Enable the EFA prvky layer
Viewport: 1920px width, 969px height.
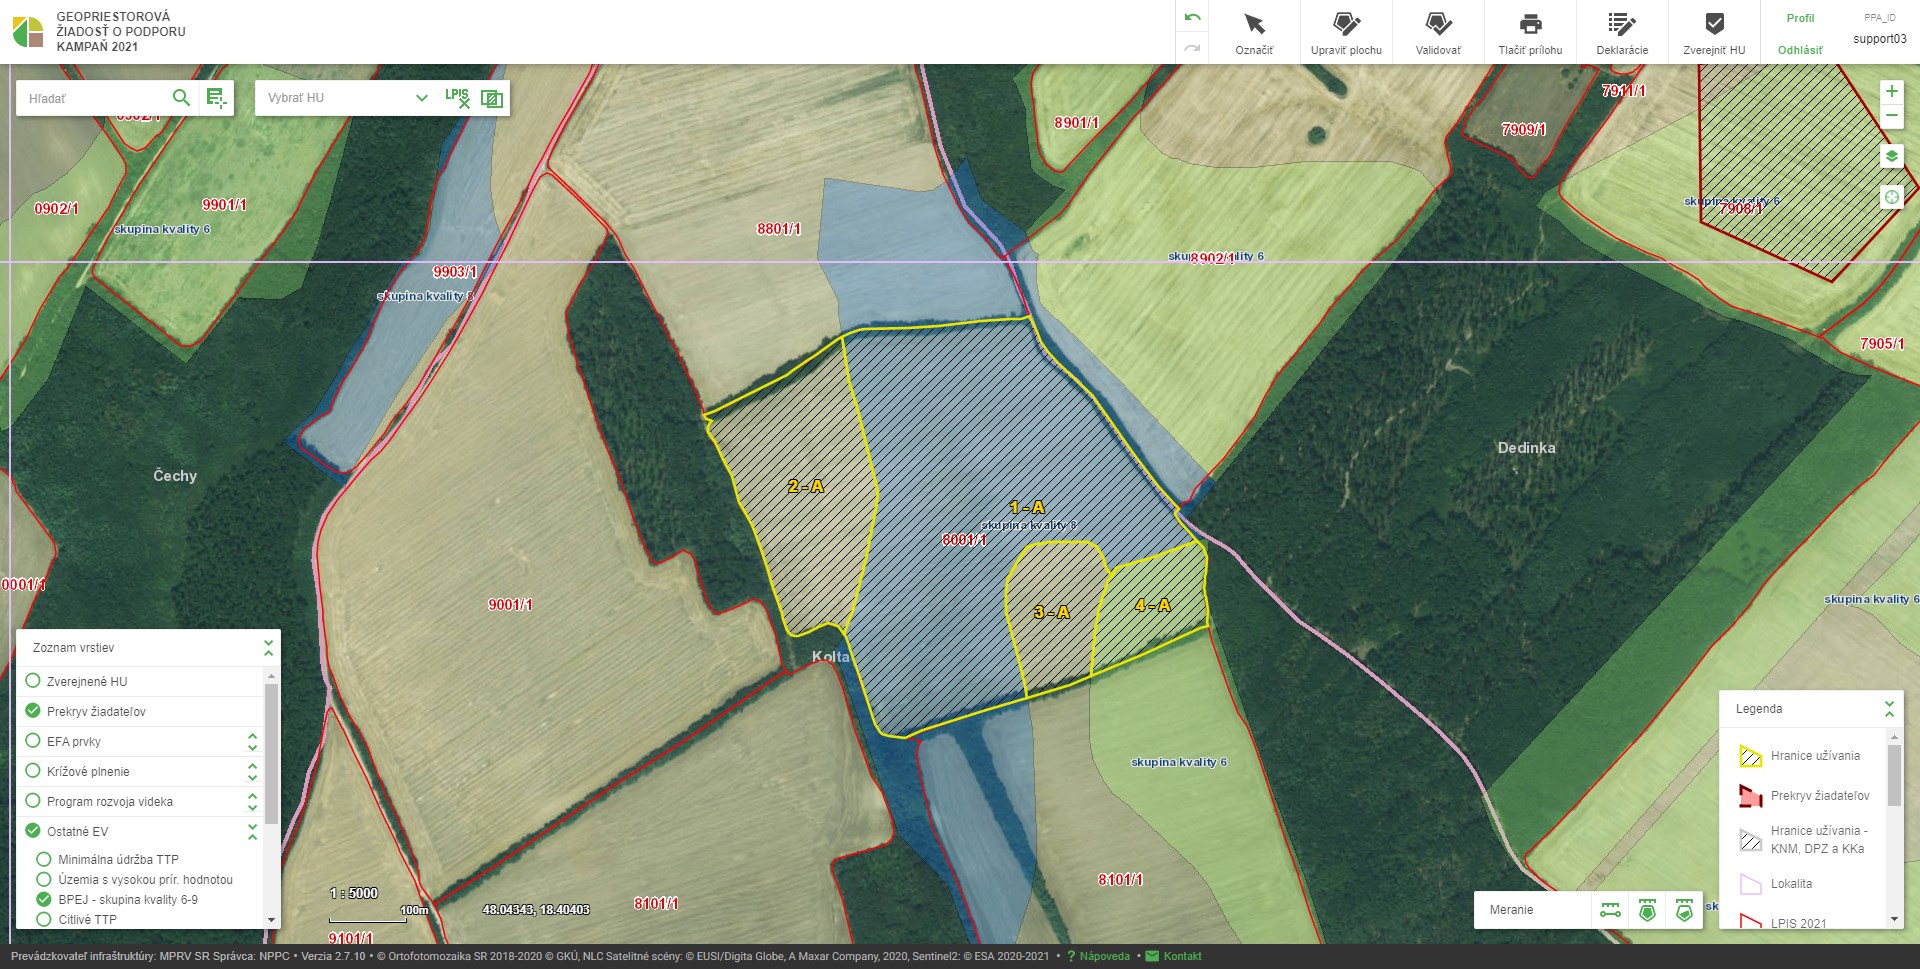[x=33, y=741]
